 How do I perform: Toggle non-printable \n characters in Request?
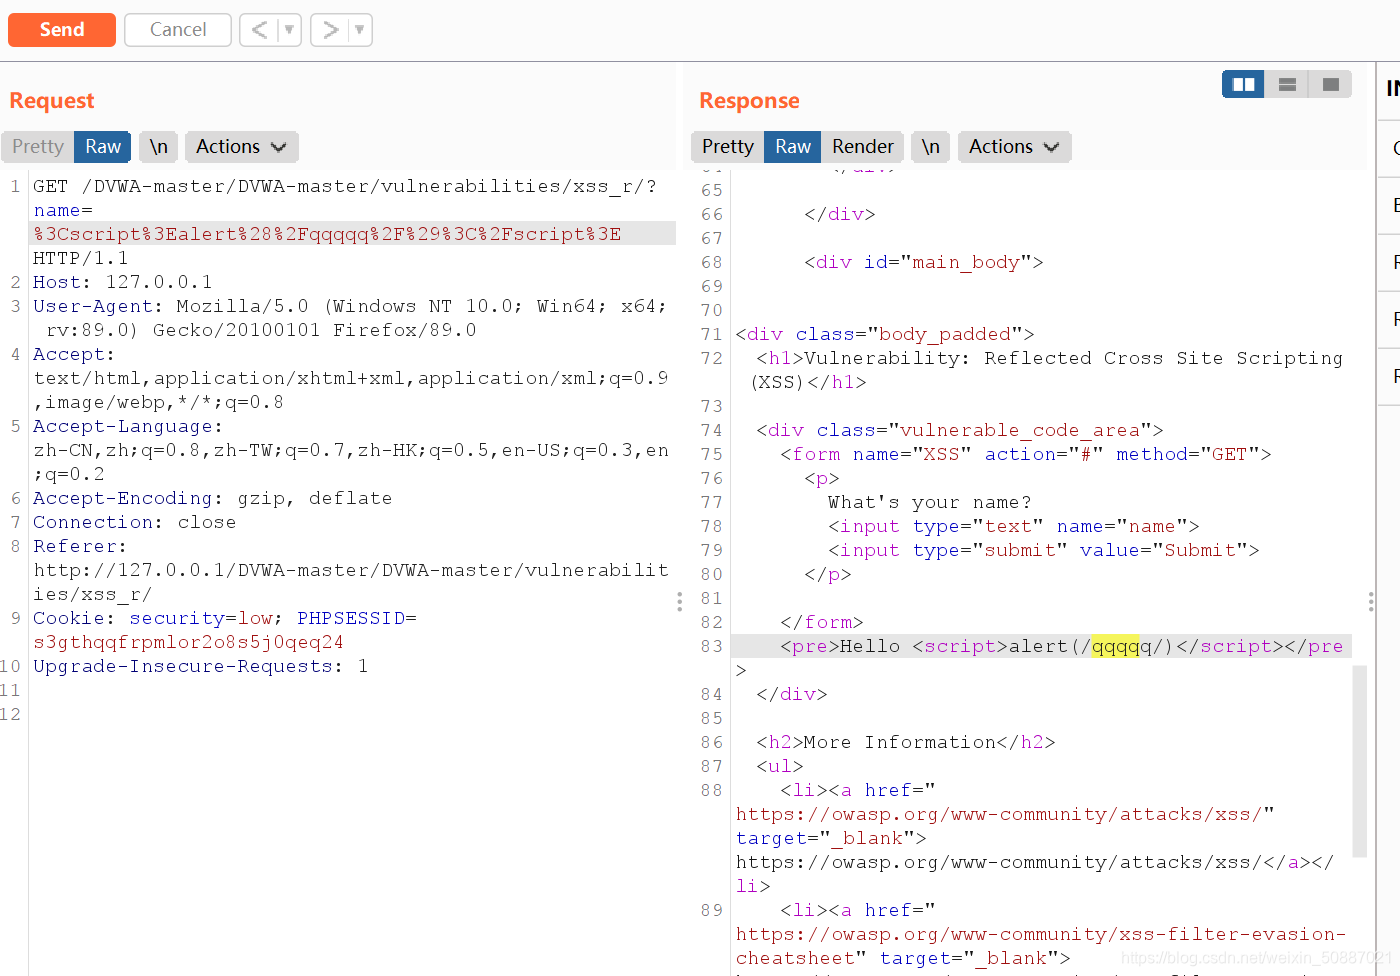pyautogui.click(x=158, y=147)
